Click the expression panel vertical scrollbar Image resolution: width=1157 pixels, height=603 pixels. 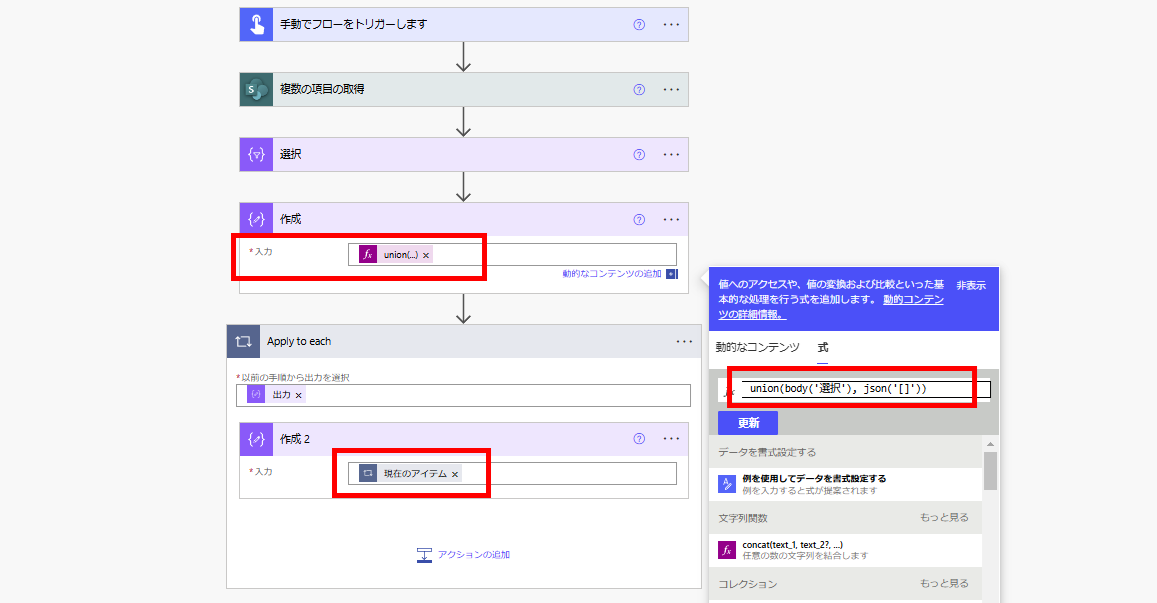click(x=990, y=470)
